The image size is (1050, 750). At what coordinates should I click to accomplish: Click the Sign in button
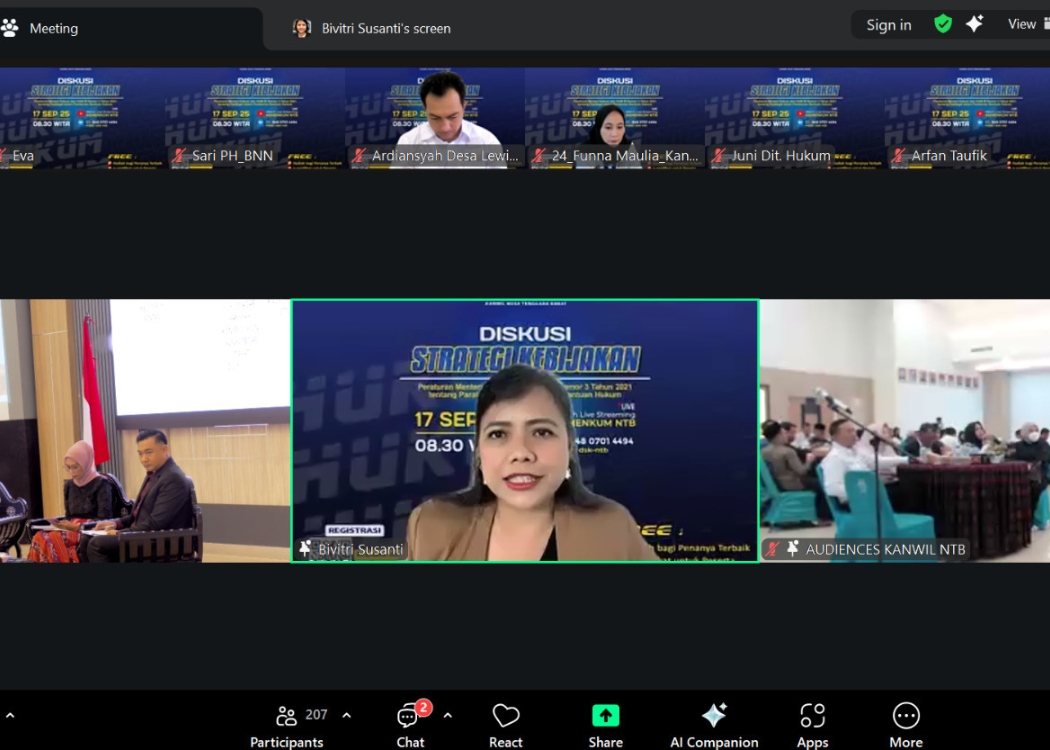click(888, 25)
